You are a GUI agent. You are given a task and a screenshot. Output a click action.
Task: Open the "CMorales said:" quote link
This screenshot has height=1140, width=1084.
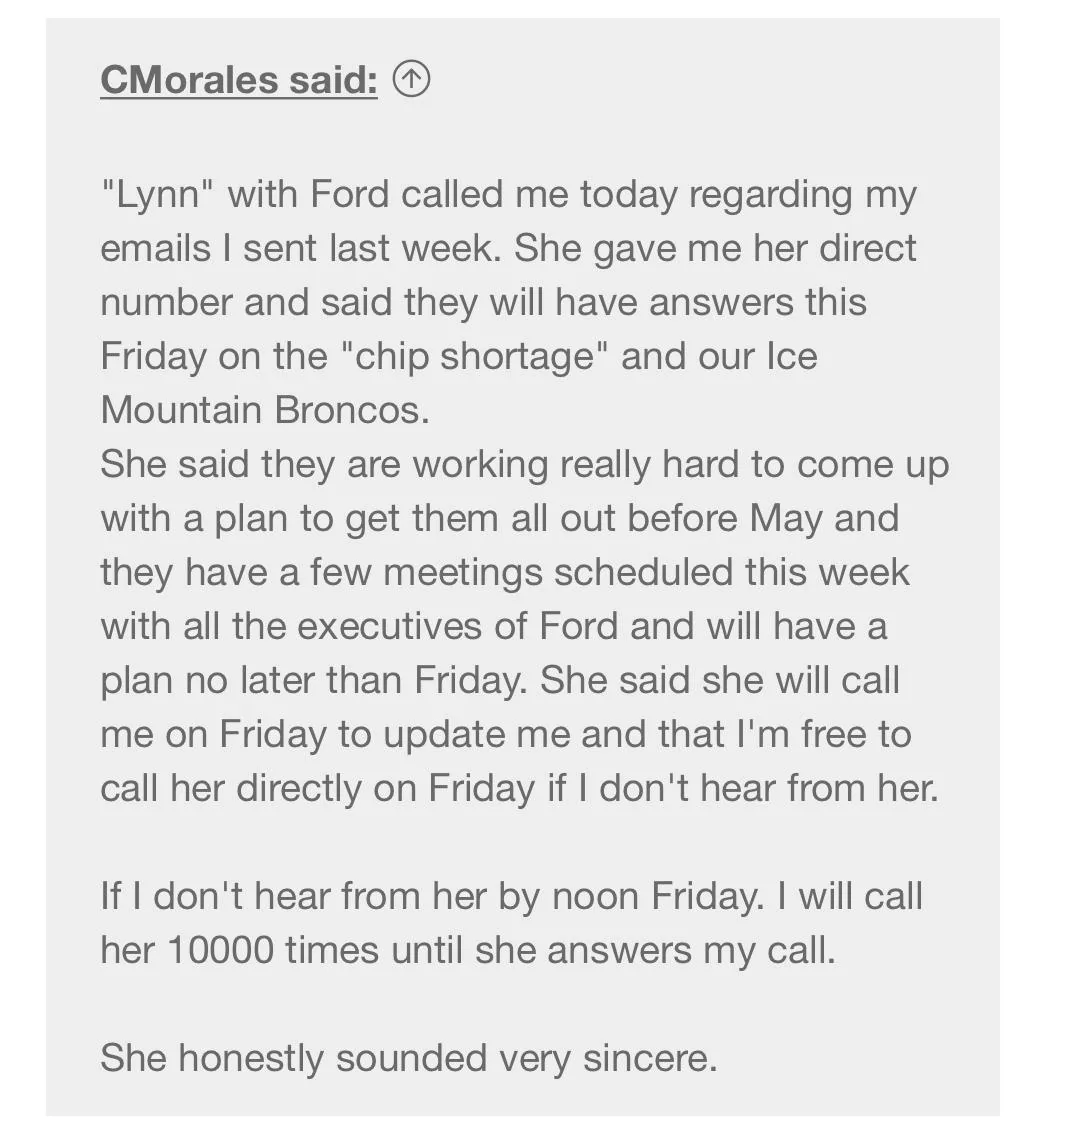(239, 79)
